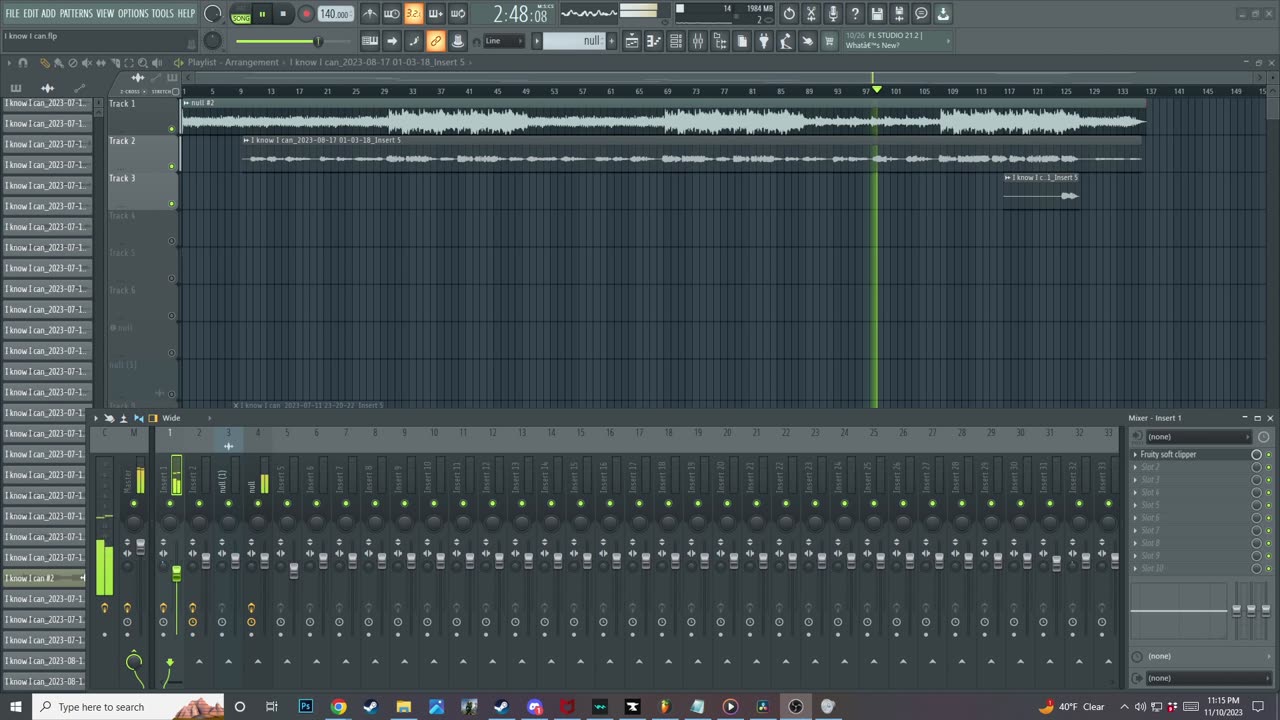Adjust the main volume knob at top
Image resolution: width=1280 pixels, height=720 pixels.
213,14
